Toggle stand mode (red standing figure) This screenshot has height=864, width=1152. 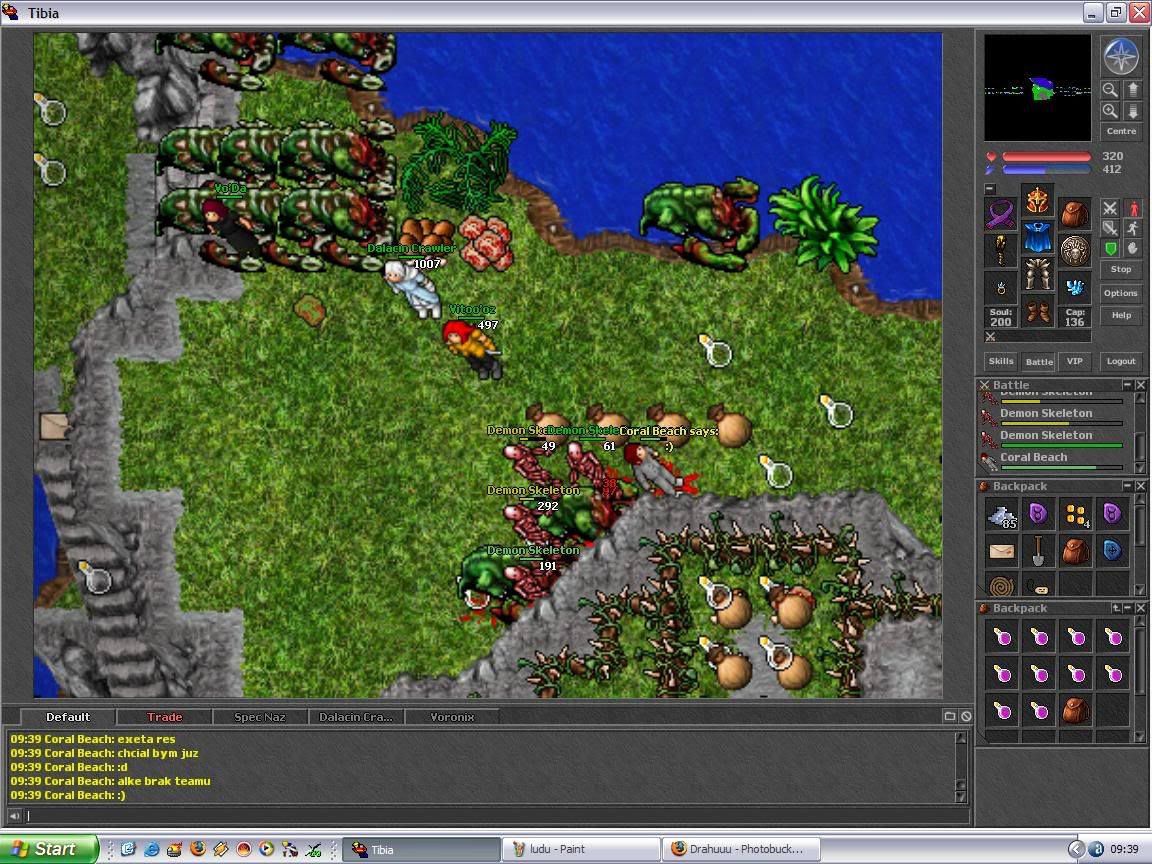tap(1133, 209)
